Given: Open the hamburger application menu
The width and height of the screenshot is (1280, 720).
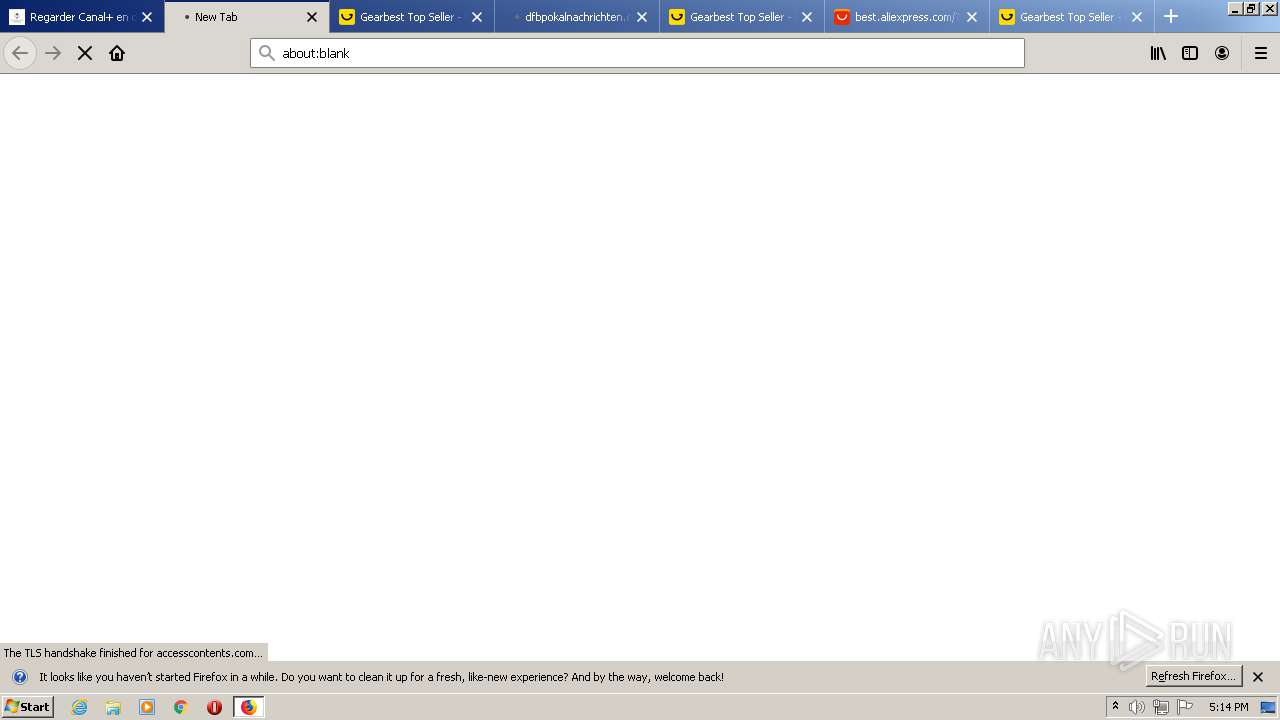Looking at the screenshot, I should tap(1261, 53).
